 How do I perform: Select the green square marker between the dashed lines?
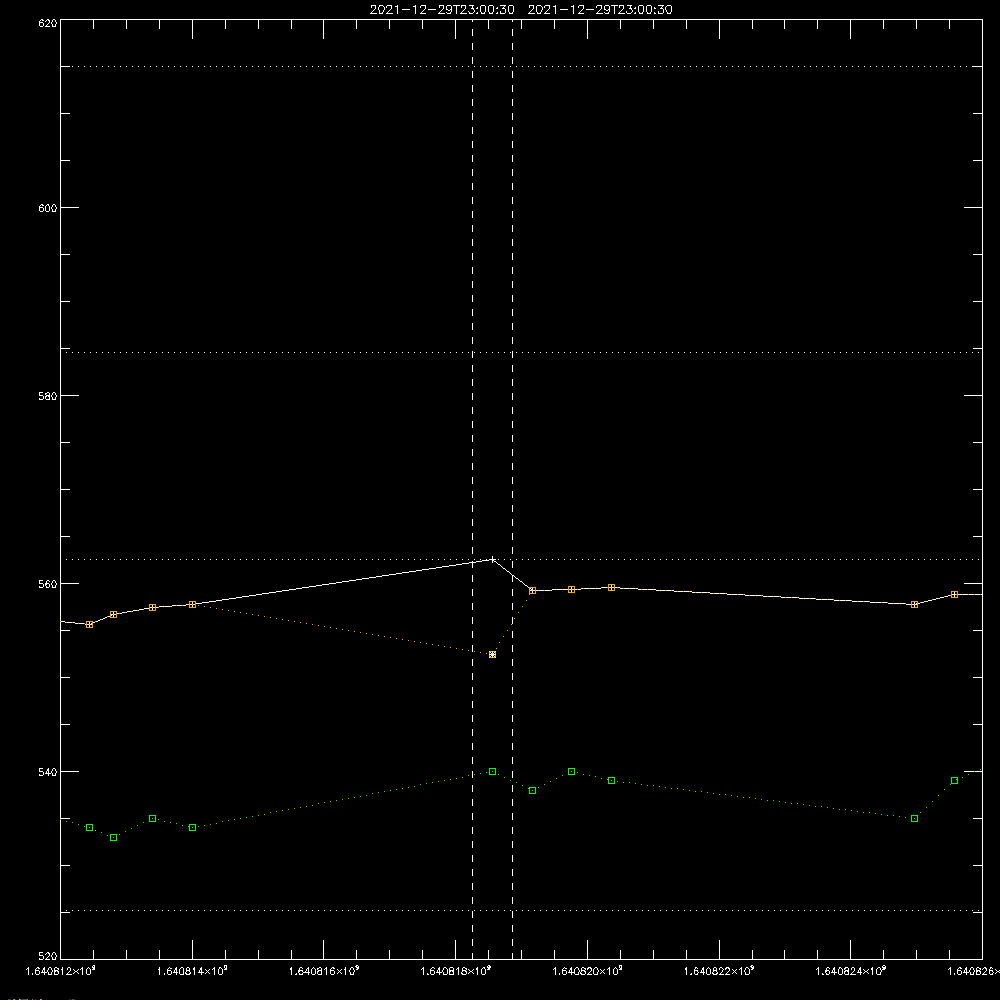[492, 772]
